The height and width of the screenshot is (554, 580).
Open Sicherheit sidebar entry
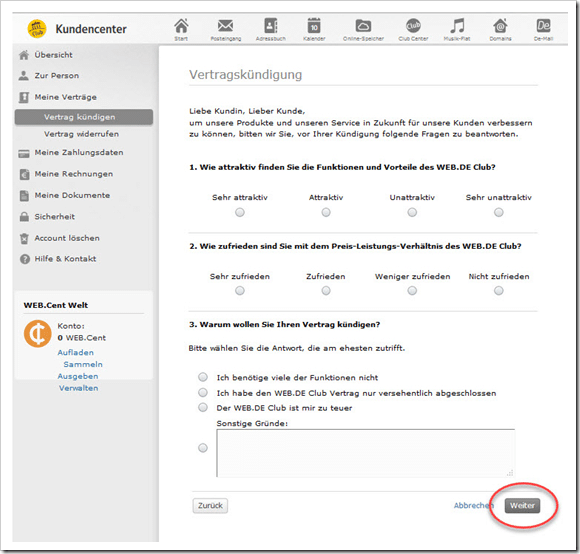tap(54, 217)
